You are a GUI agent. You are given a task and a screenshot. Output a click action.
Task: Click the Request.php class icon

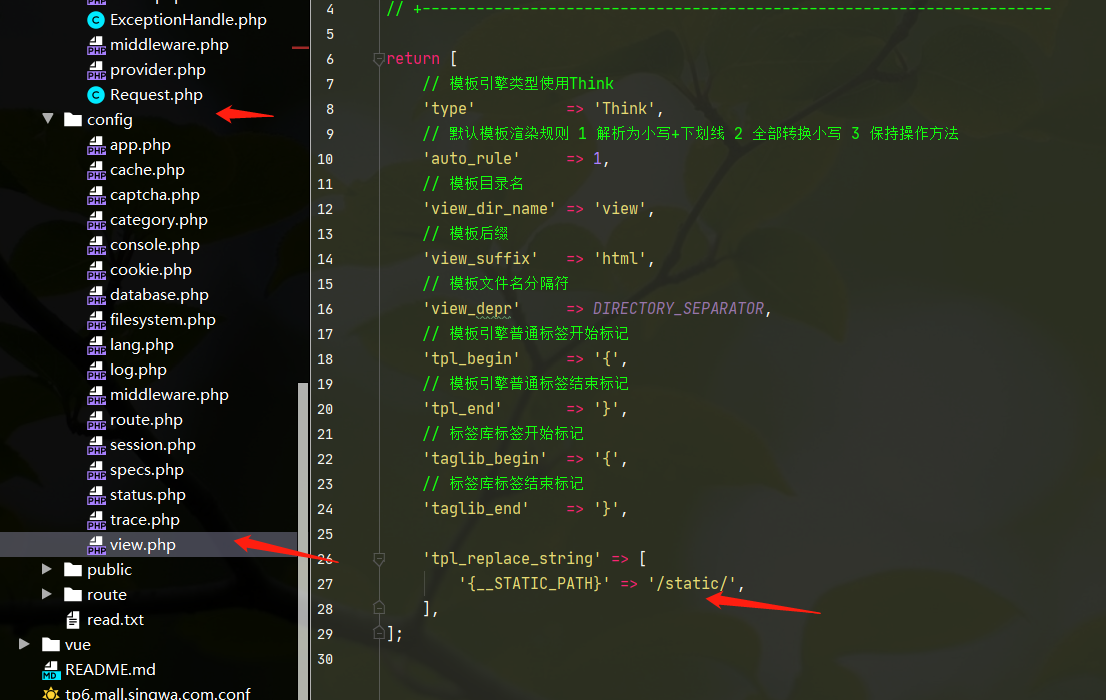point(96,95)
